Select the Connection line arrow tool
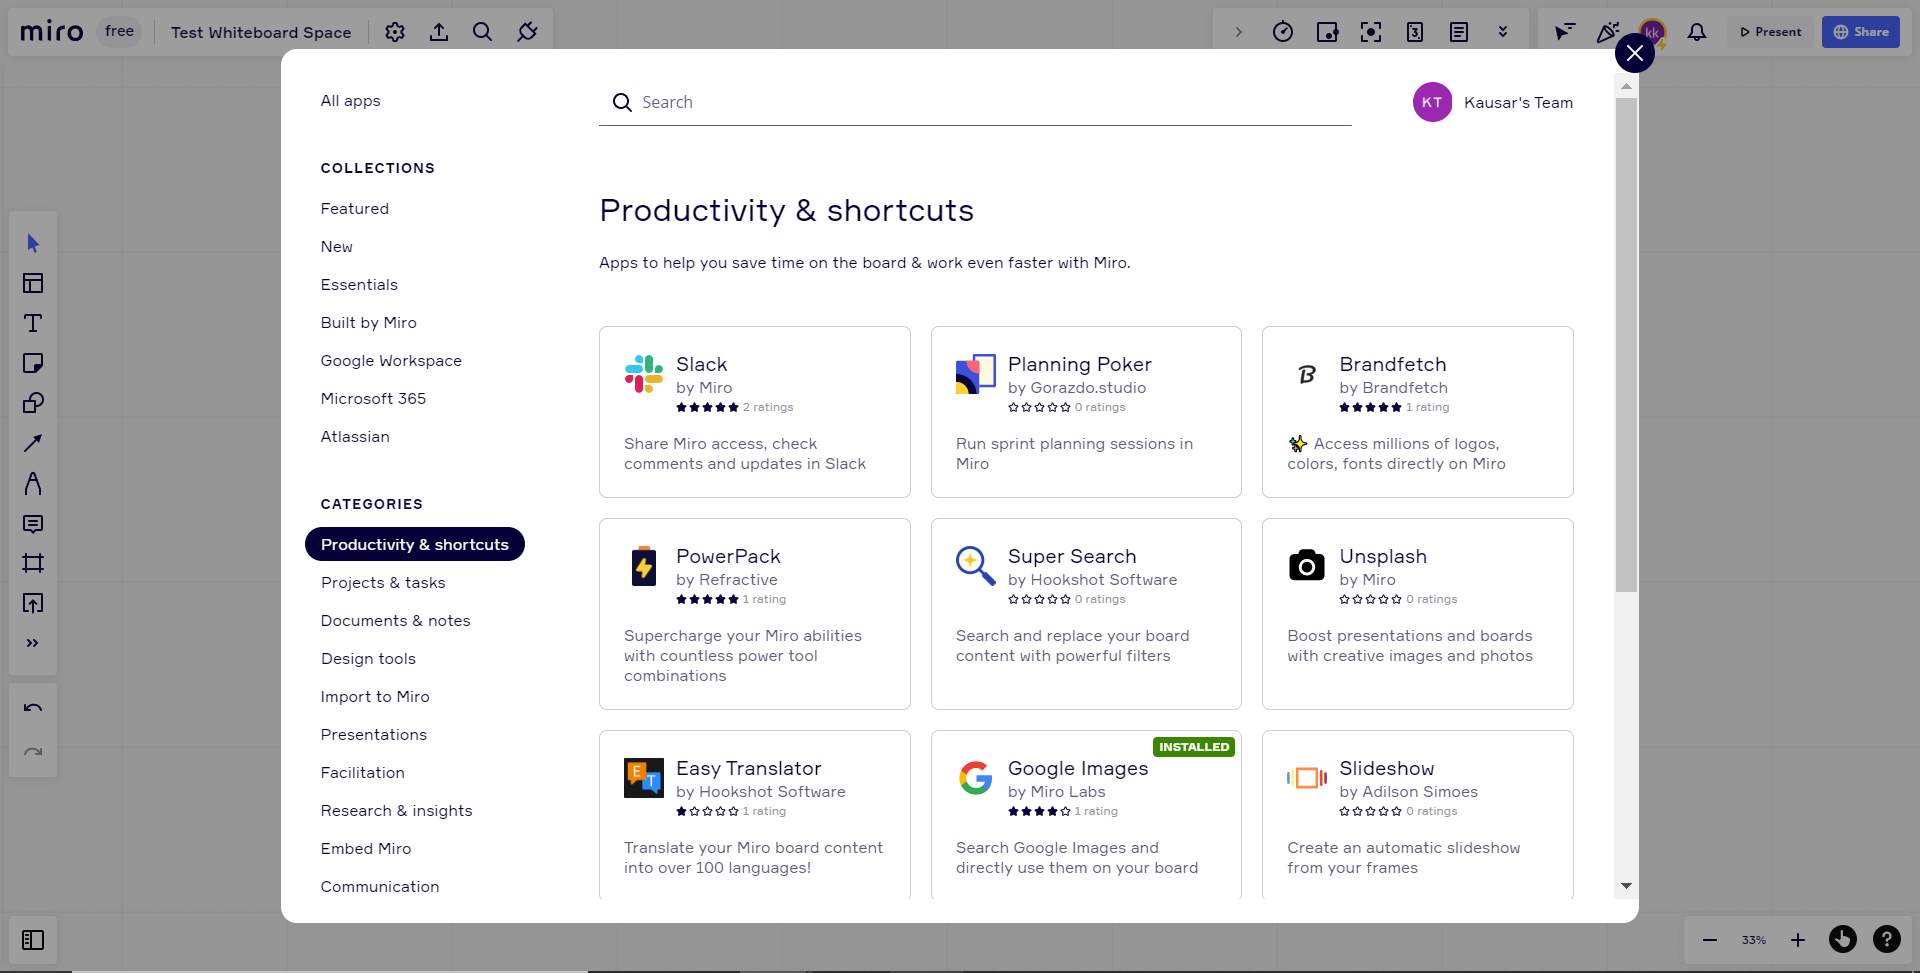 click(33, 443)
